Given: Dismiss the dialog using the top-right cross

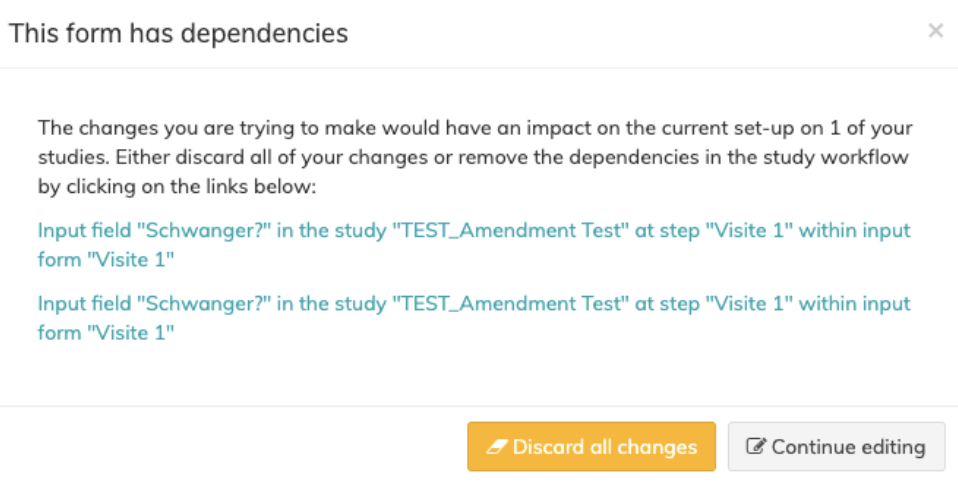Looking at the screenshot, I should tap(936, 31).
